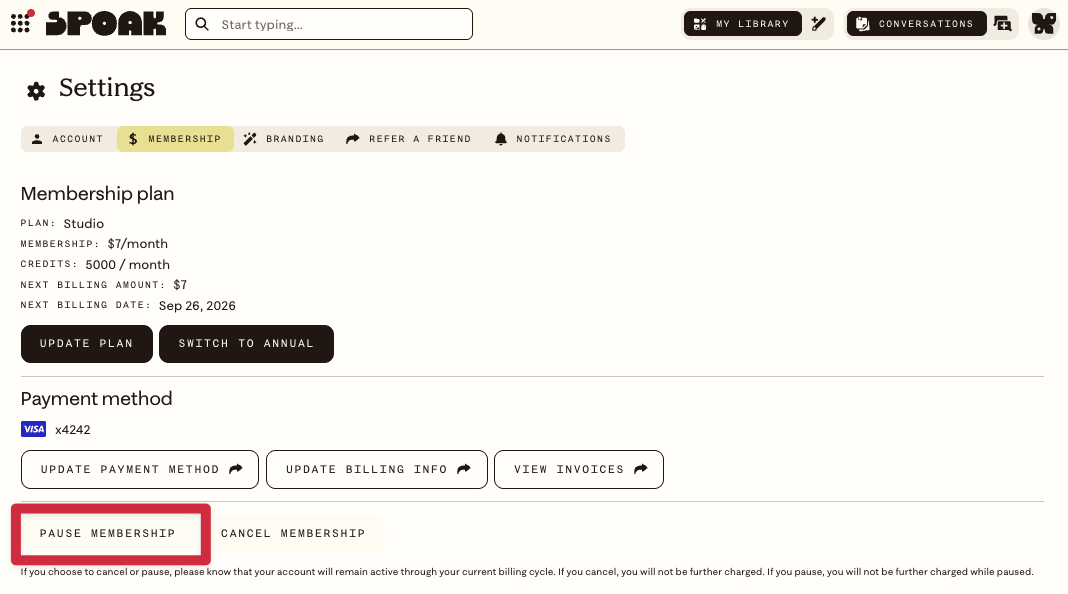
Task: Open the apps grid menu icon
Action: [20, 23]
